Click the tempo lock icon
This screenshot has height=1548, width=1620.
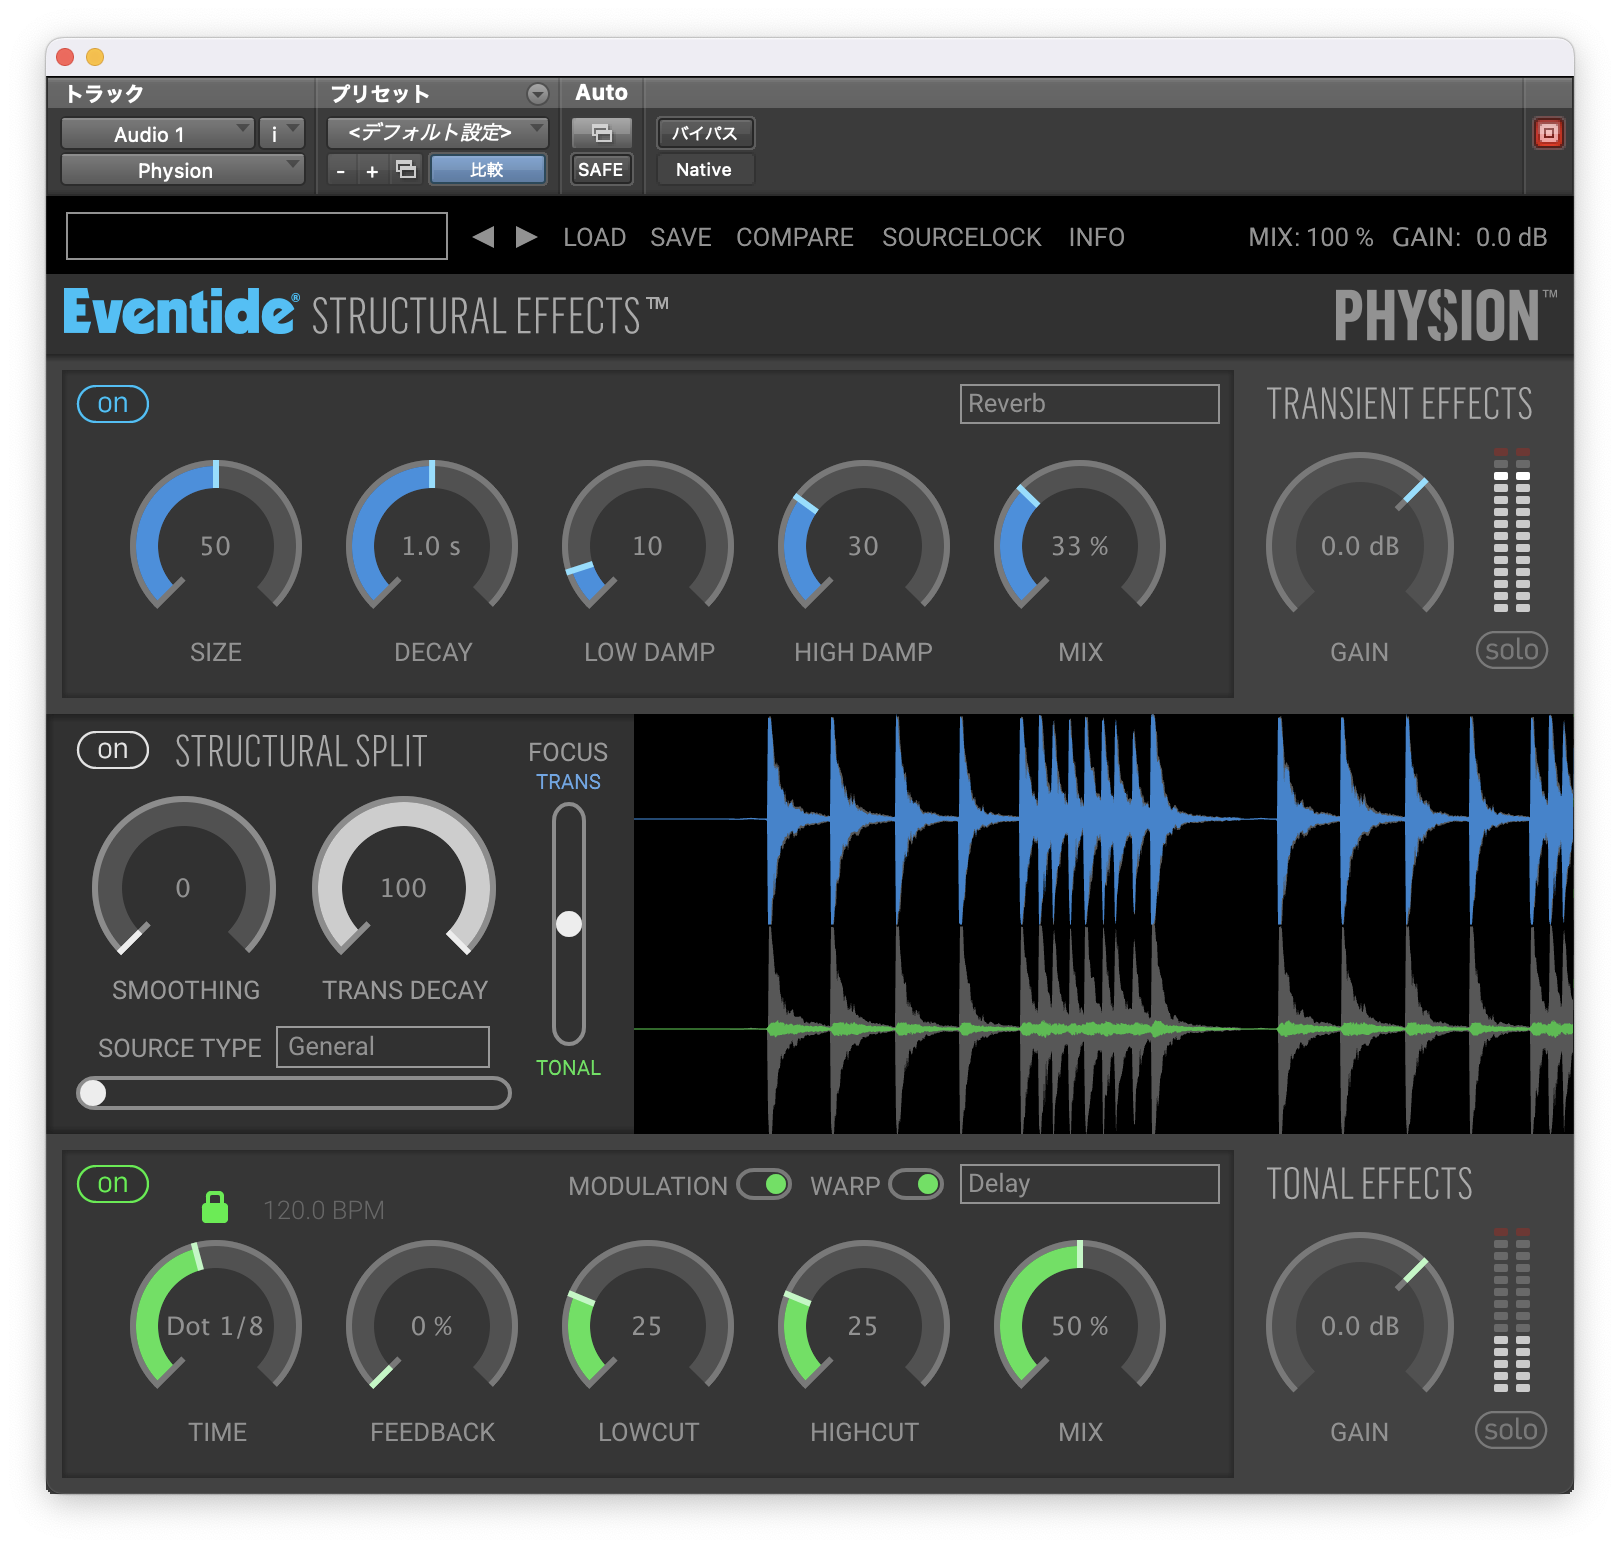[215, 1207]
